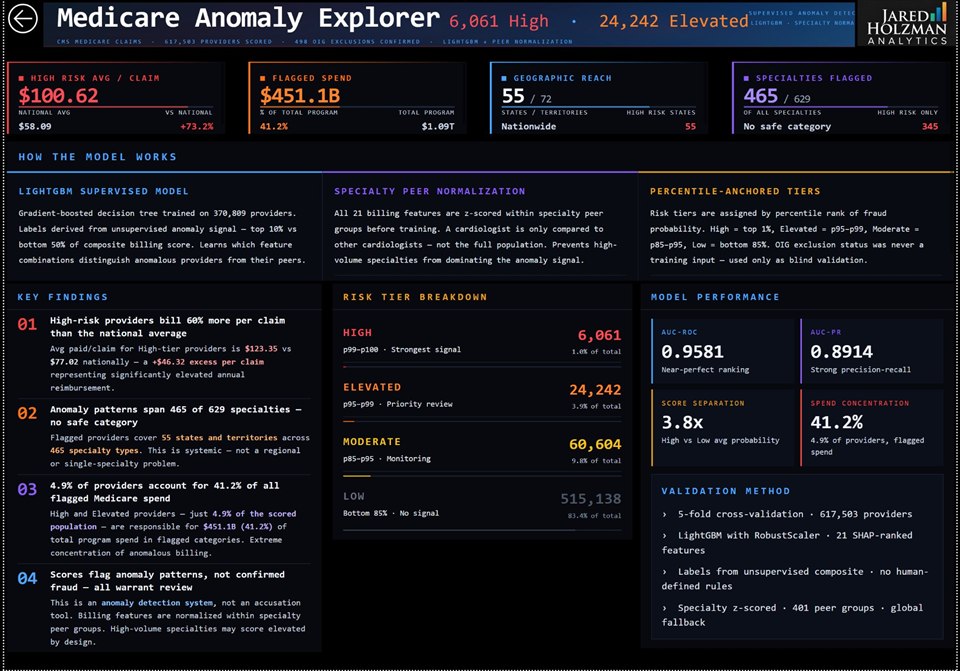The image size is (960, 671).
Task: Open the anomaly detection system link
Action: 157,603
